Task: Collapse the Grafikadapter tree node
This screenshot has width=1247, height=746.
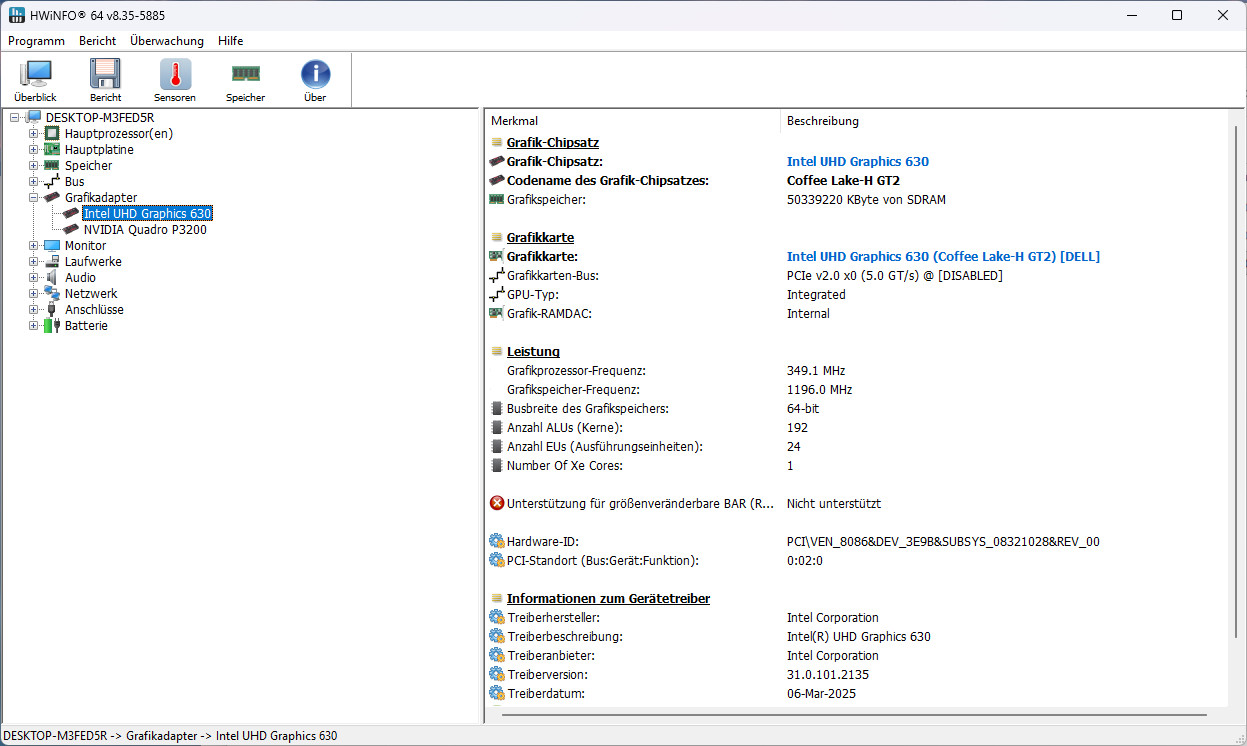Action: 34,198
